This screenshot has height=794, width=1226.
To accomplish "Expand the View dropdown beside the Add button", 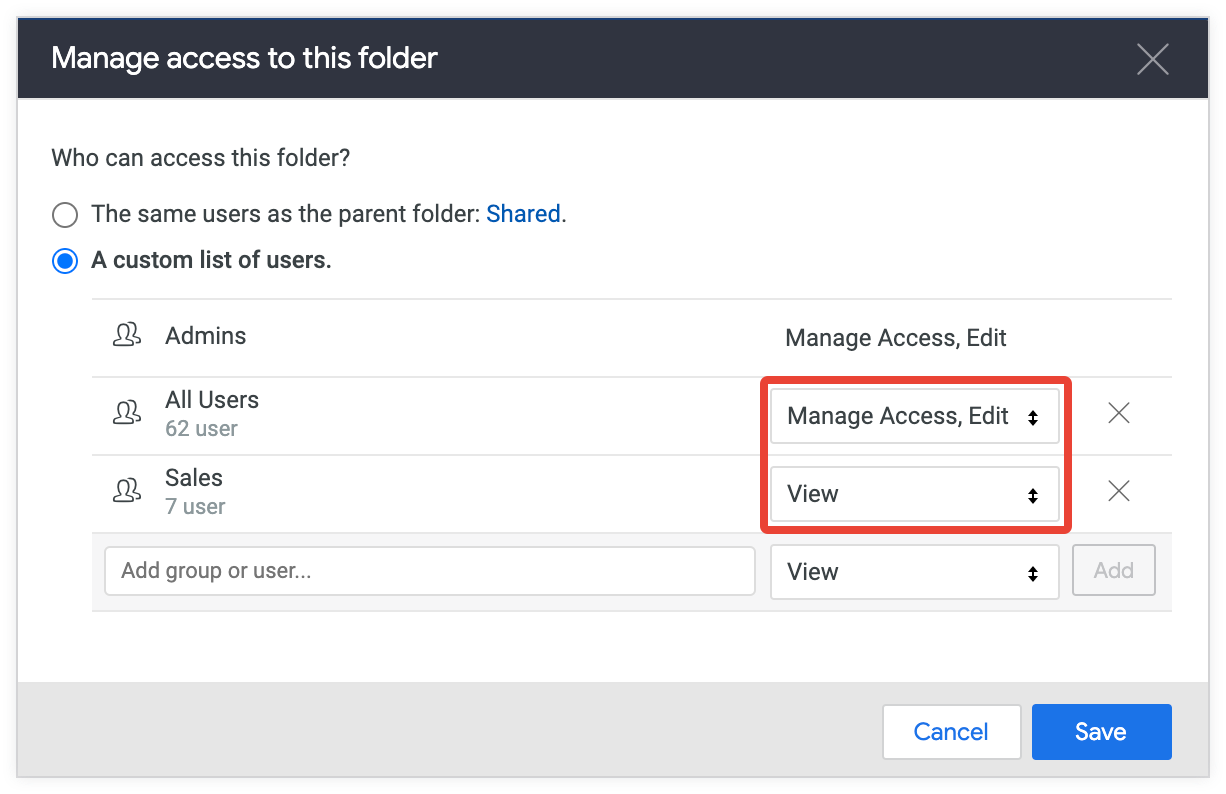I will pos(913,572).
